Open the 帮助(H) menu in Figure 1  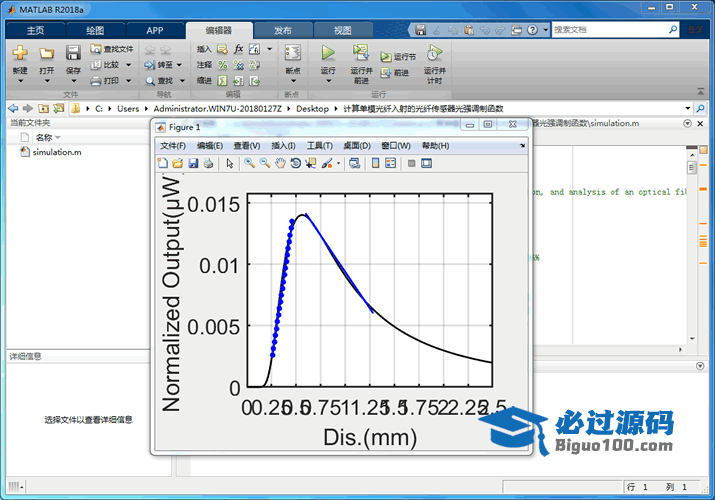point(435,146)
